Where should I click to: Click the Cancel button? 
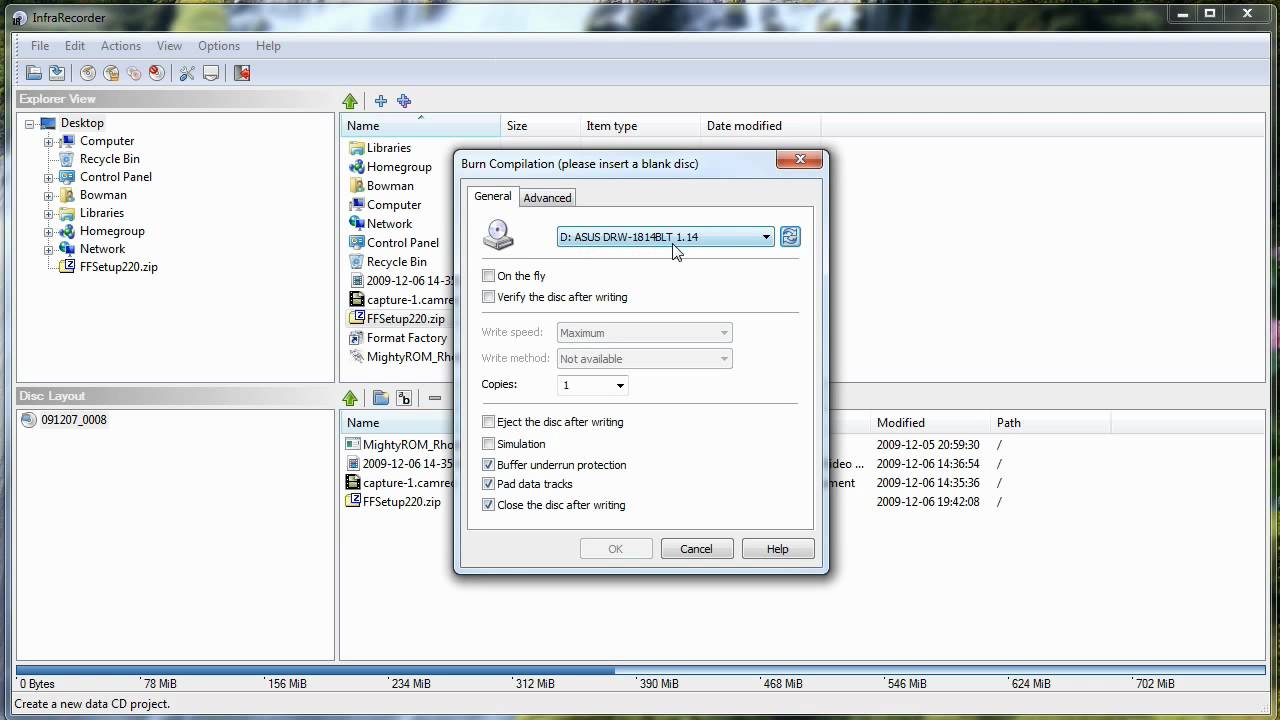(696, 548)
